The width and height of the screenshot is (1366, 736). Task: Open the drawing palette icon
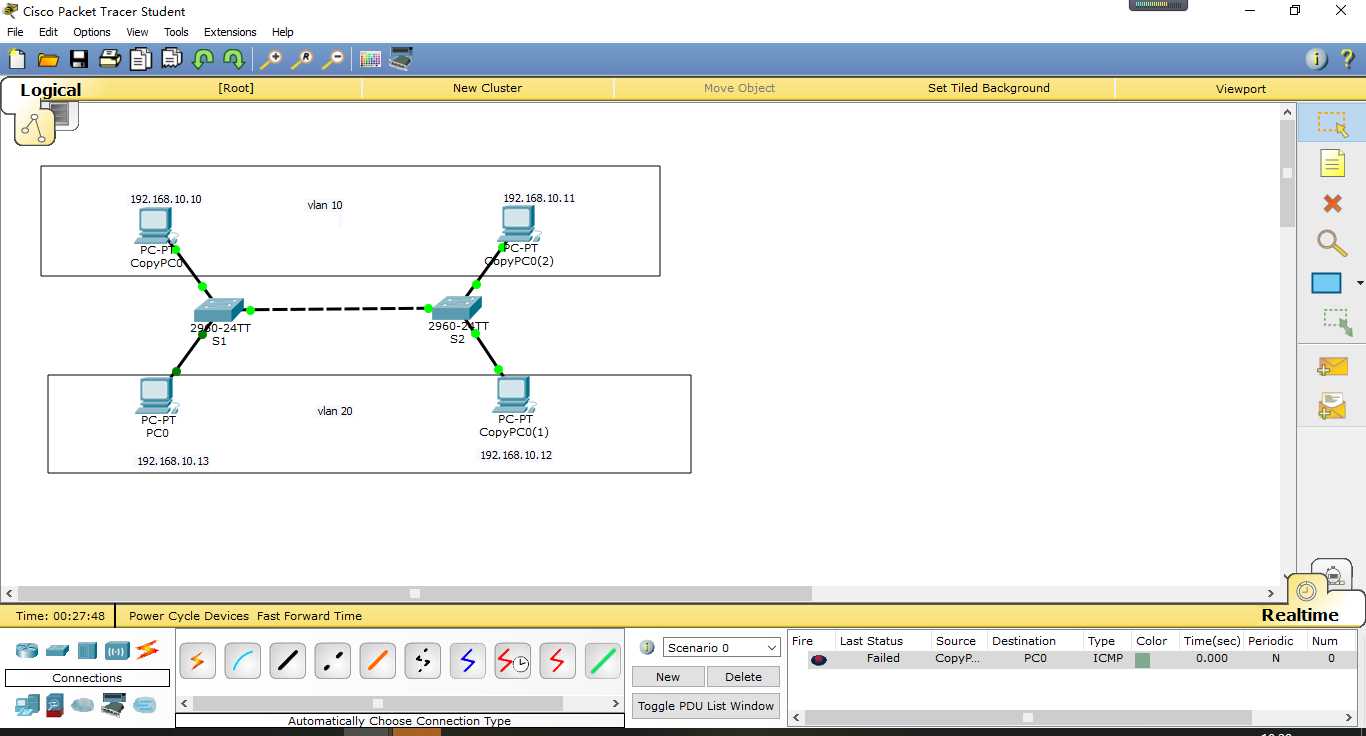pos(370,59)
